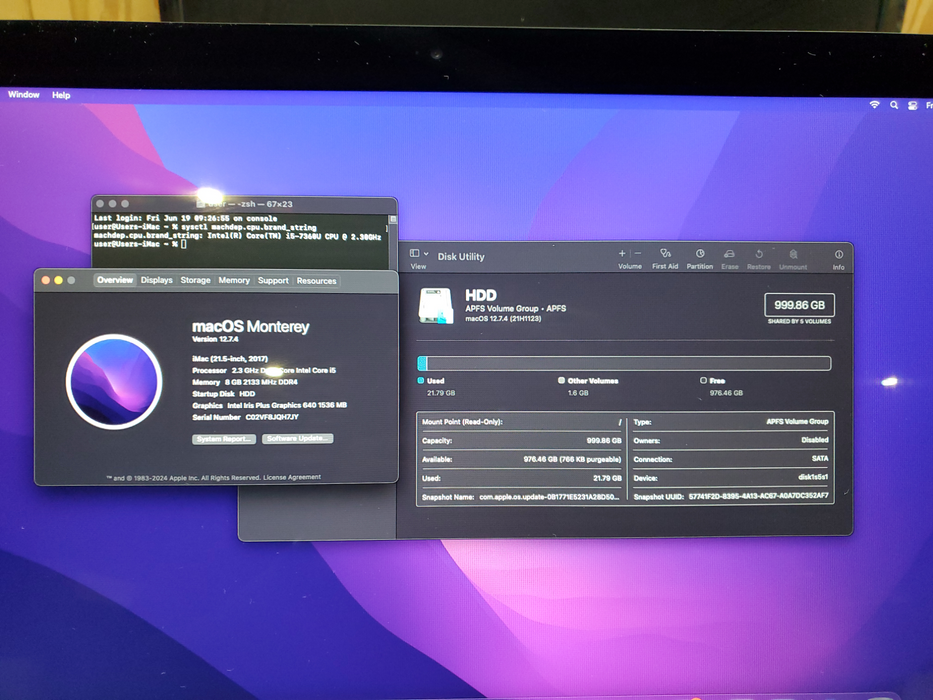Click 'Intel Iris Plus Graphics 640' text
Screen dimensions: 933x700
pos(271,405)
